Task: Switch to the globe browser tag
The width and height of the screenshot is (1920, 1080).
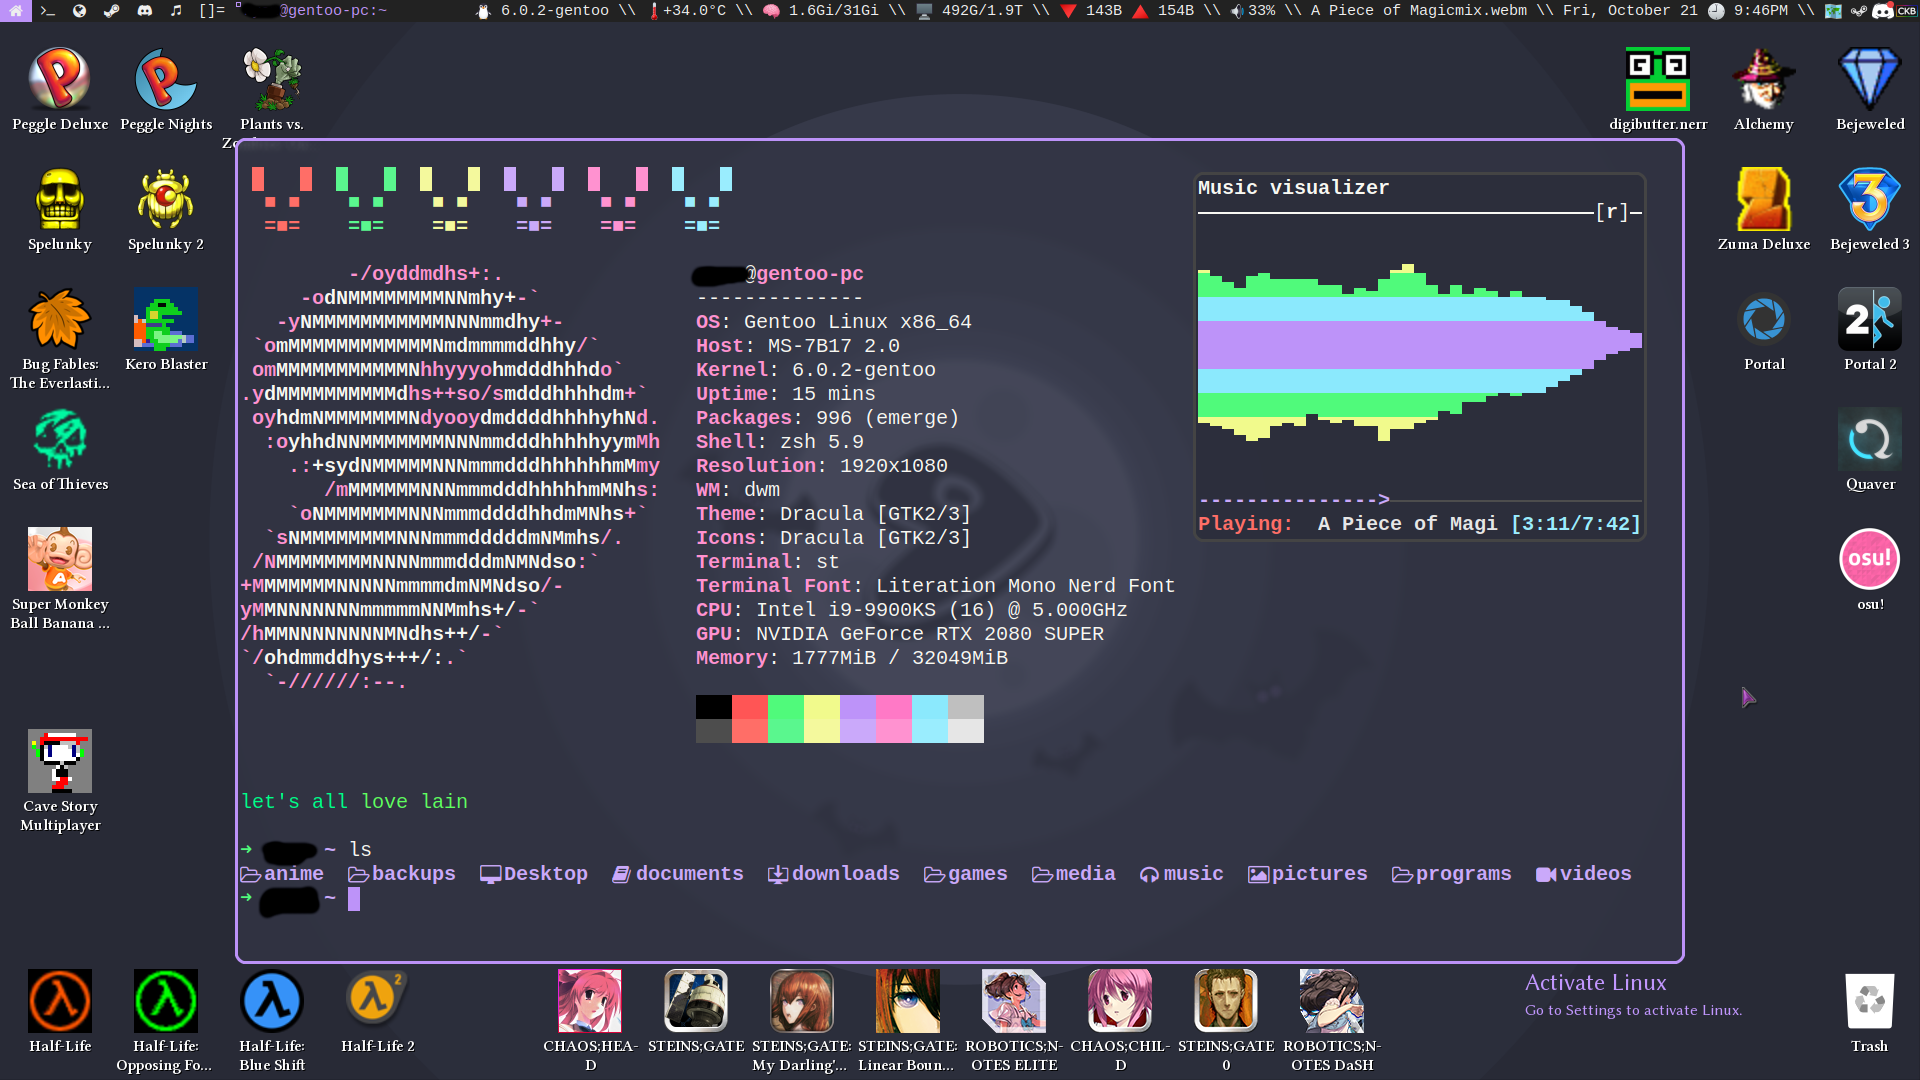Action: (79, 11)
